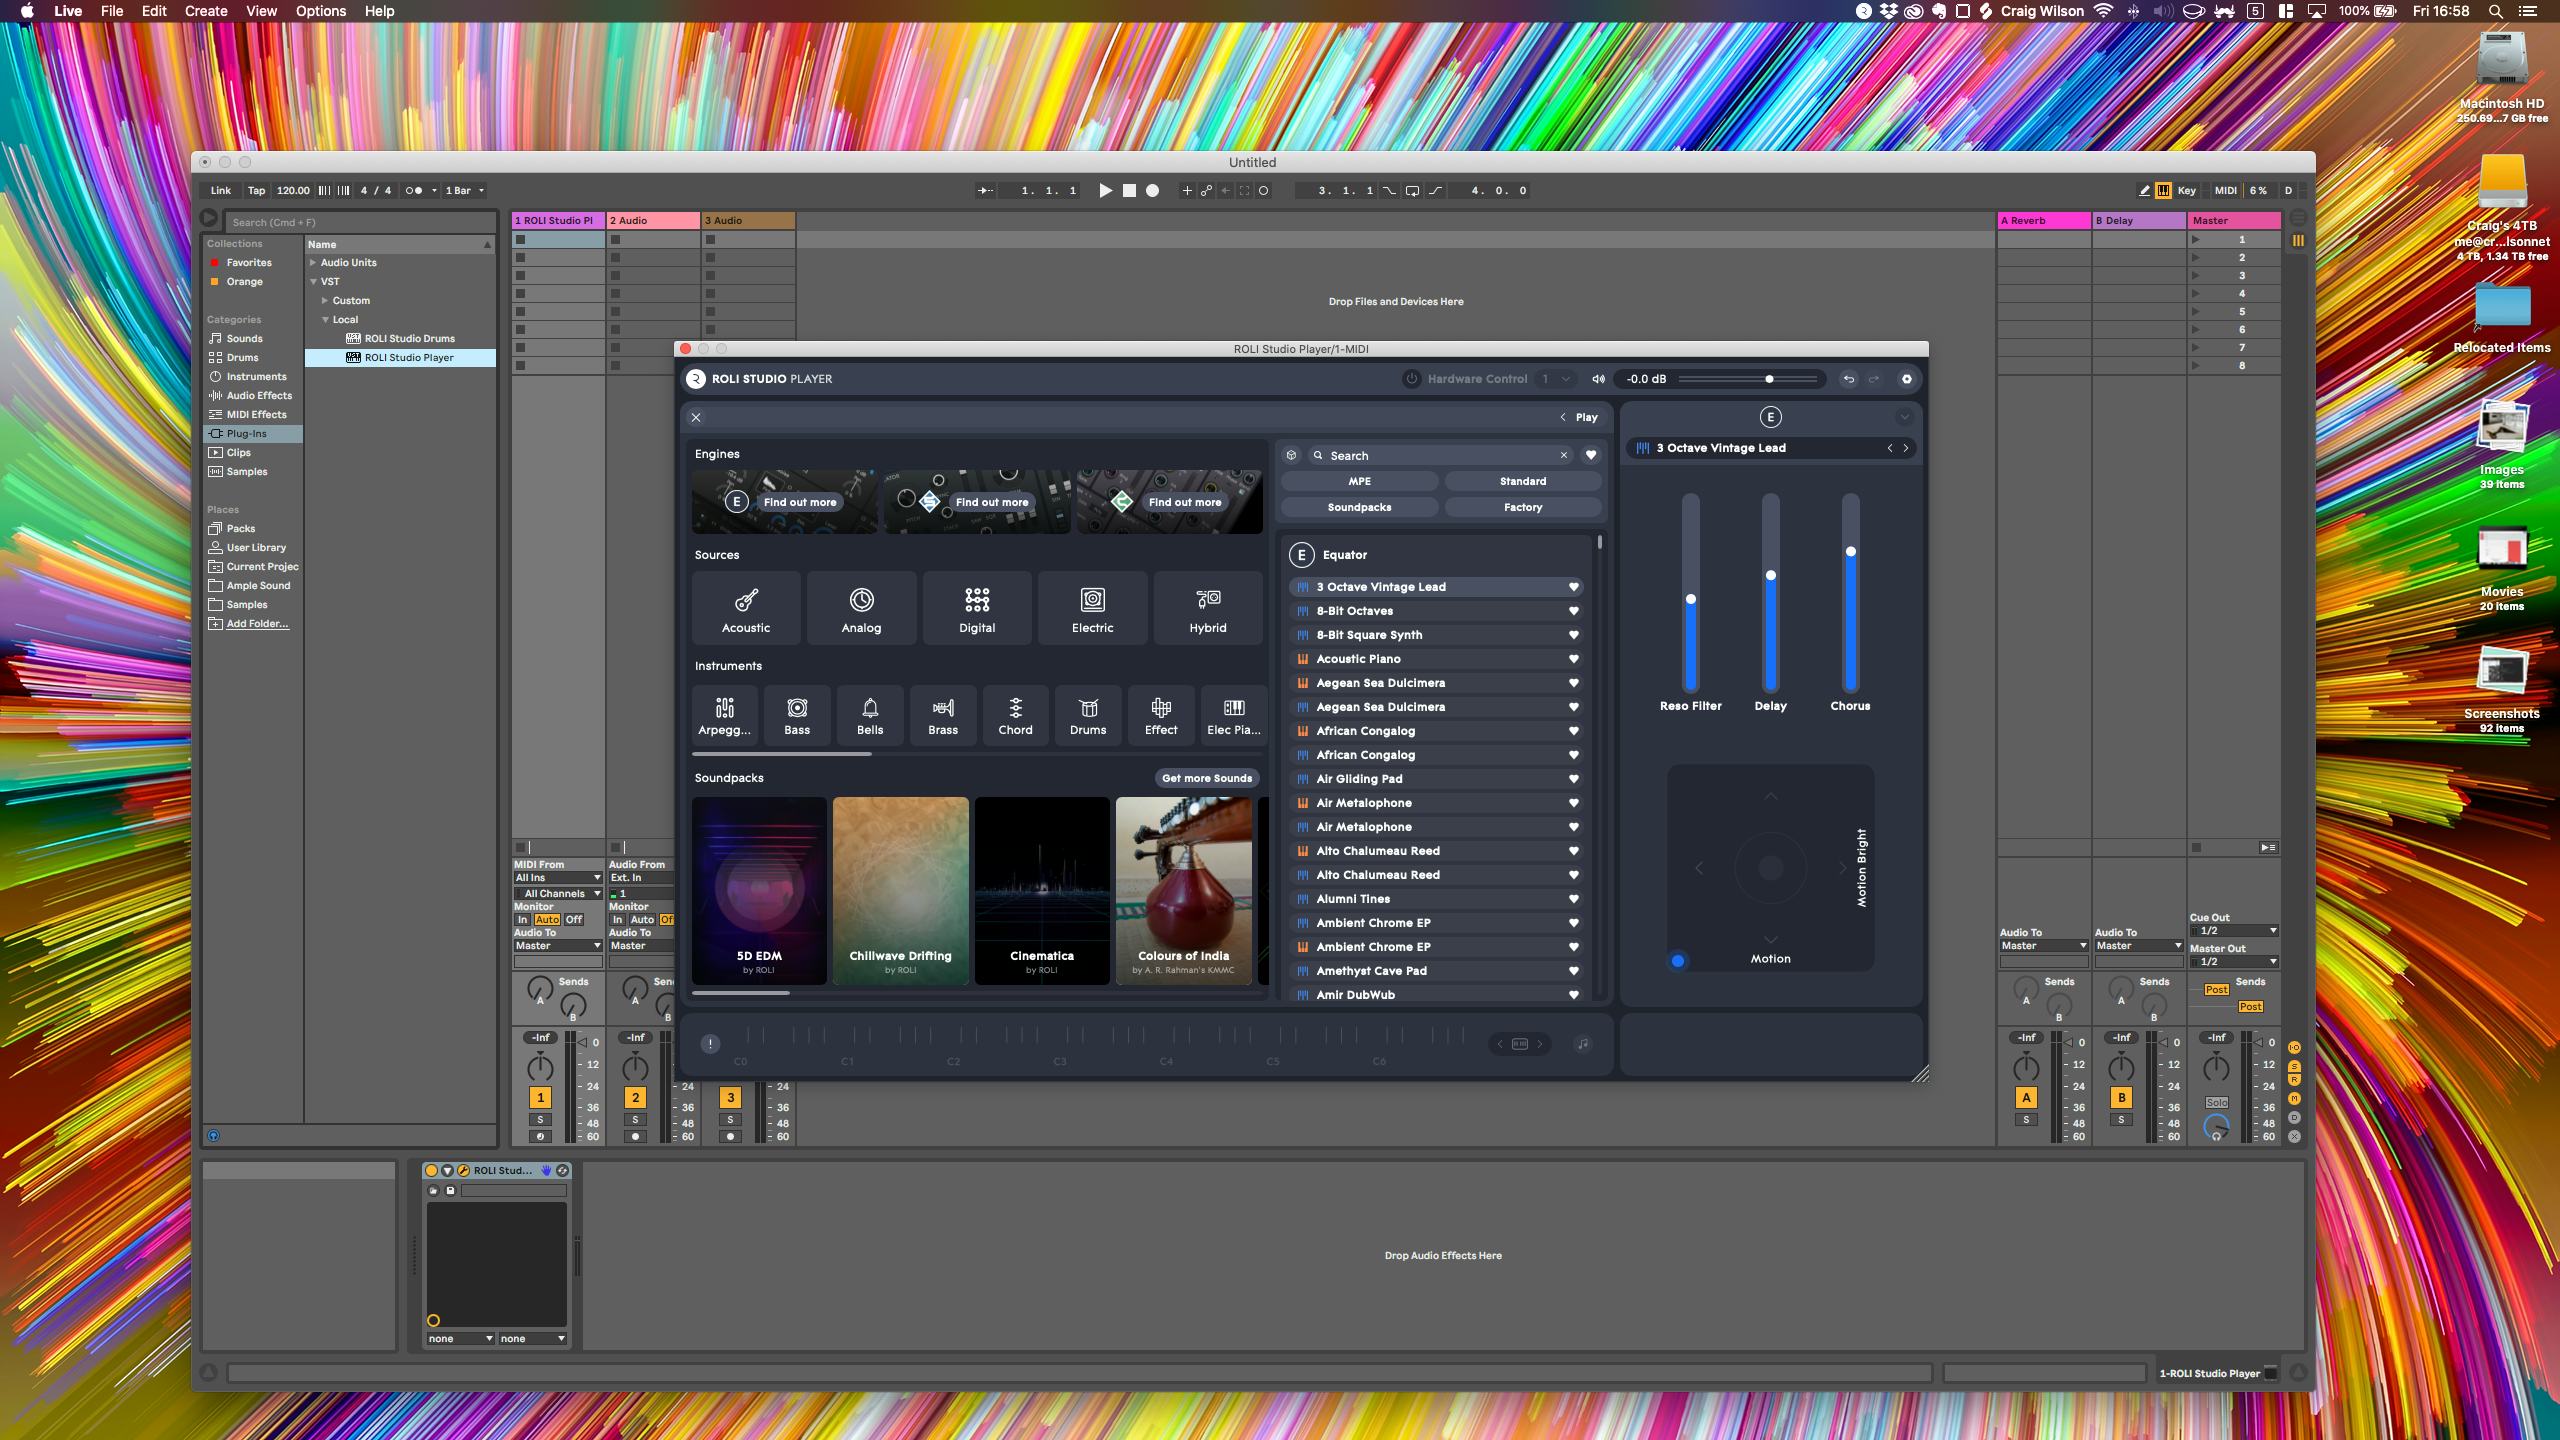This screenshot has height=1440, width=2560.
Task: Set track 1 monitor to Off
Action: pos(573,920)
